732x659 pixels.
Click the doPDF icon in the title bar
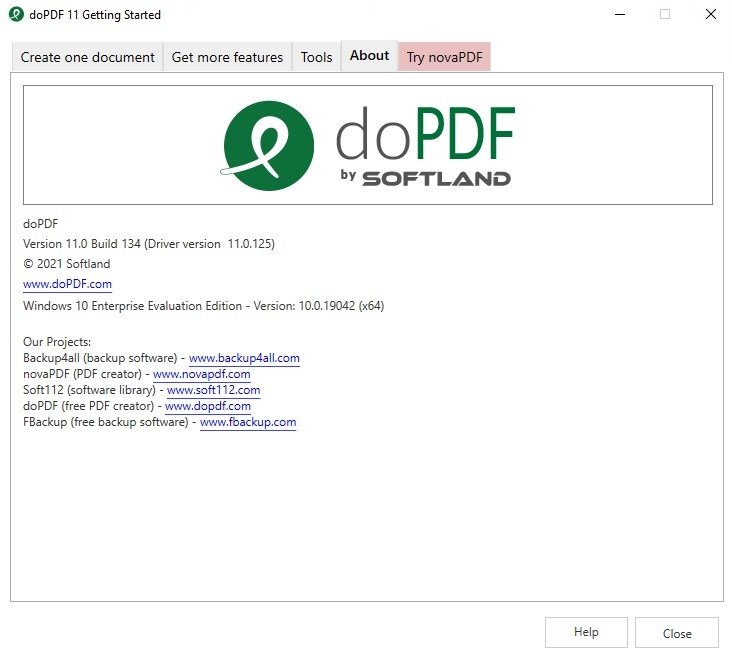click(x=16, y=14)
